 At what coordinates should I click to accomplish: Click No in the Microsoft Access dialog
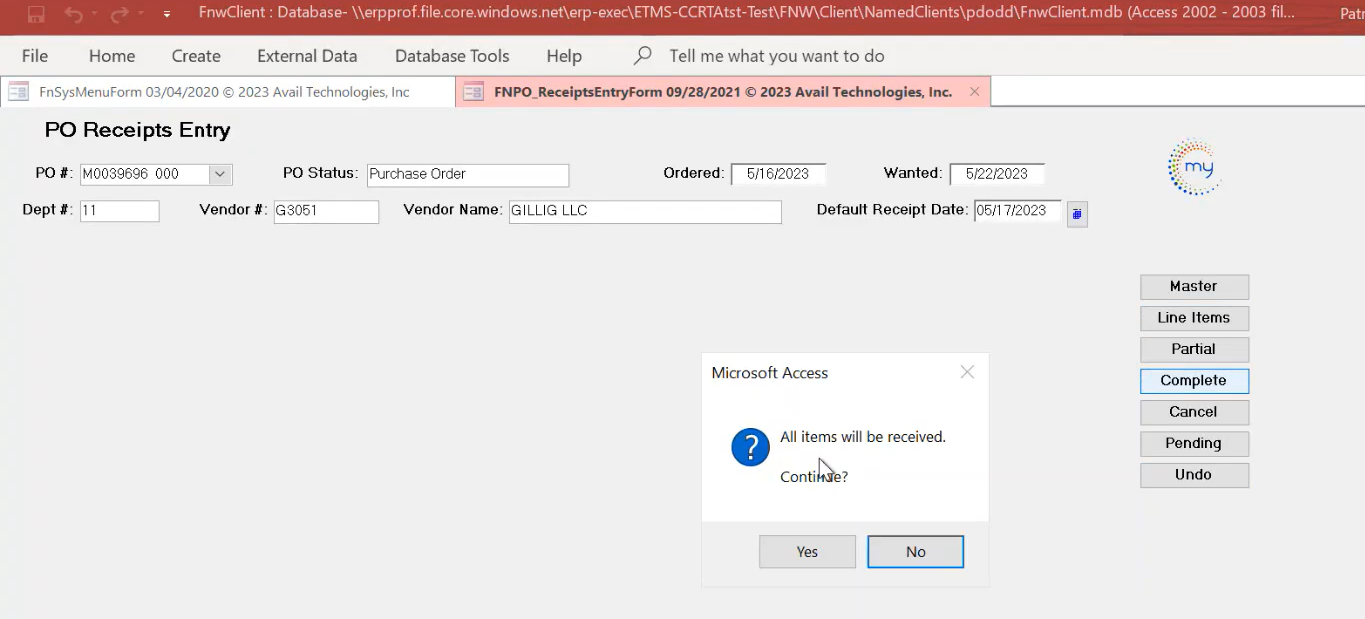[915, 552]
